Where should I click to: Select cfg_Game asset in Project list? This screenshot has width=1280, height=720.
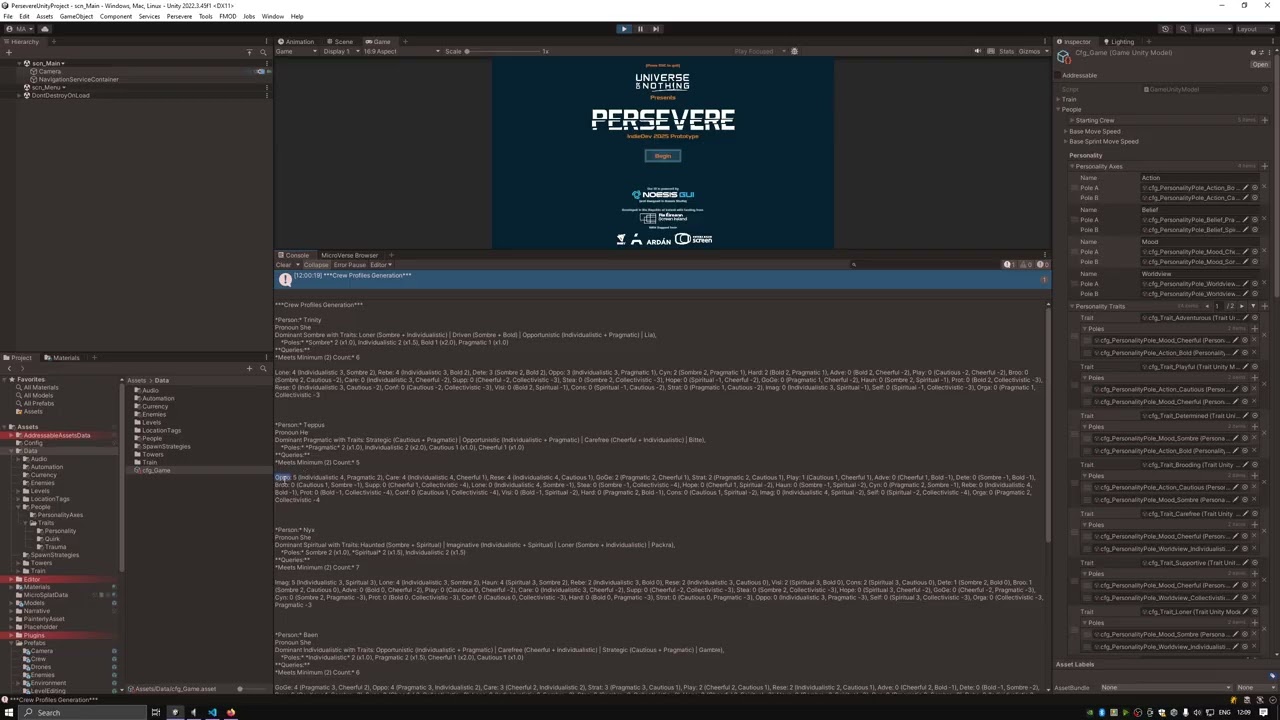(156, 470)
